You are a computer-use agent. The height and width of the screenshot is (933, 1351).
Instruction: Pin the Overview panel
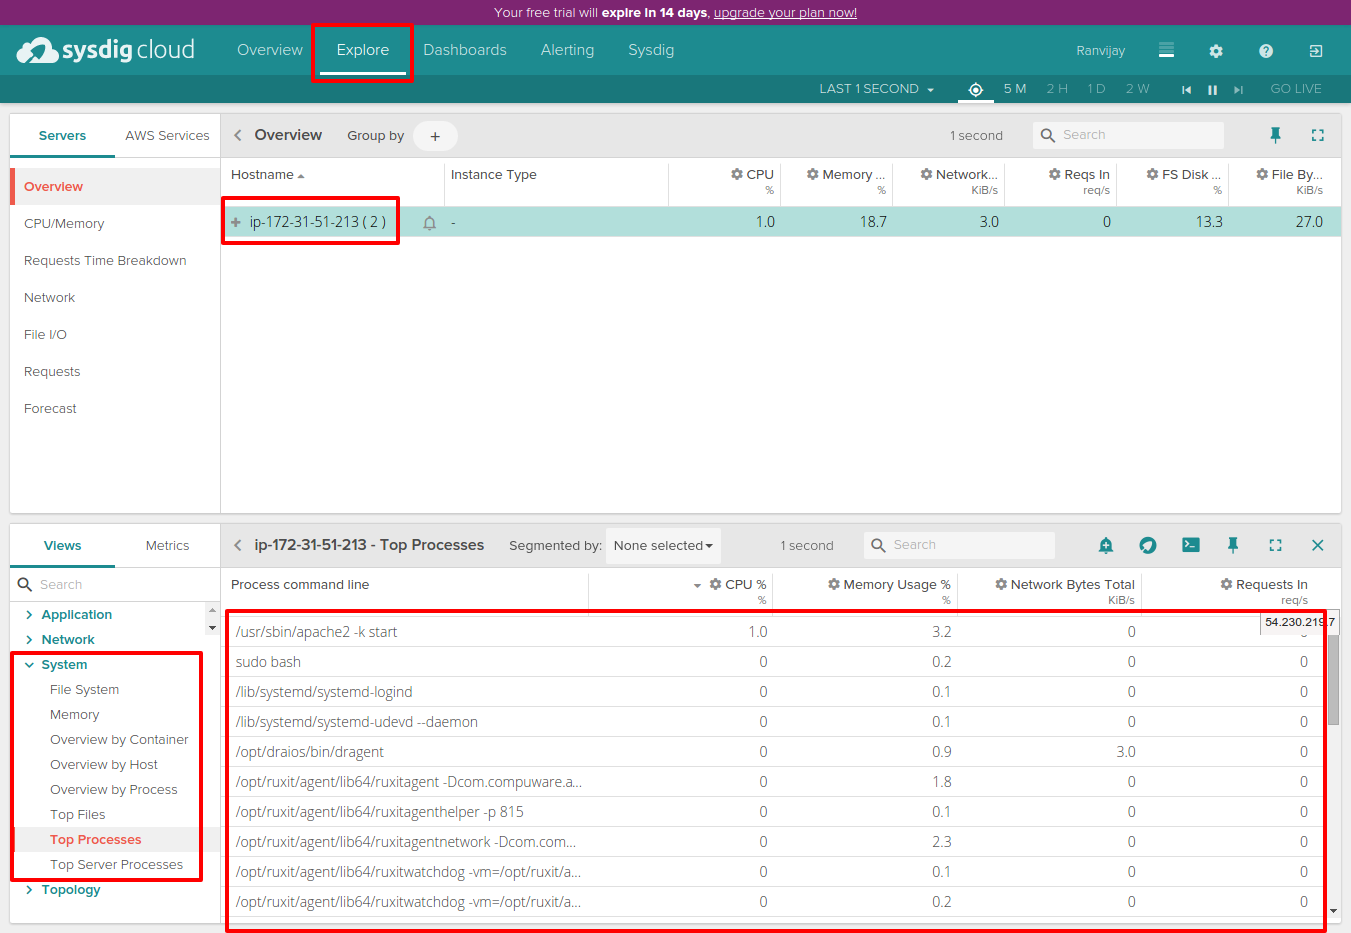click(x=1275, y=135)
